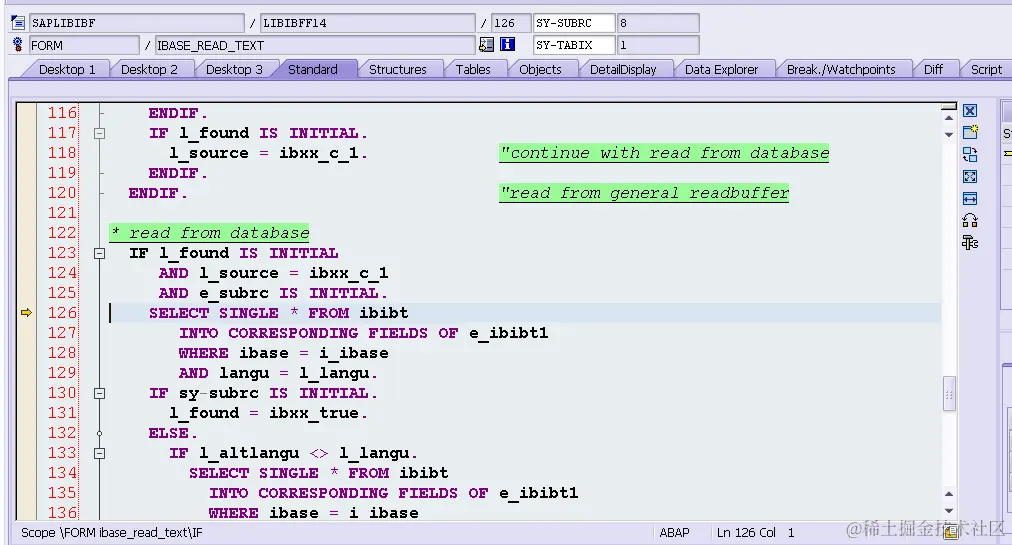
Task: Click the code scrollbar down arrow near top
Action: point(949,135)
